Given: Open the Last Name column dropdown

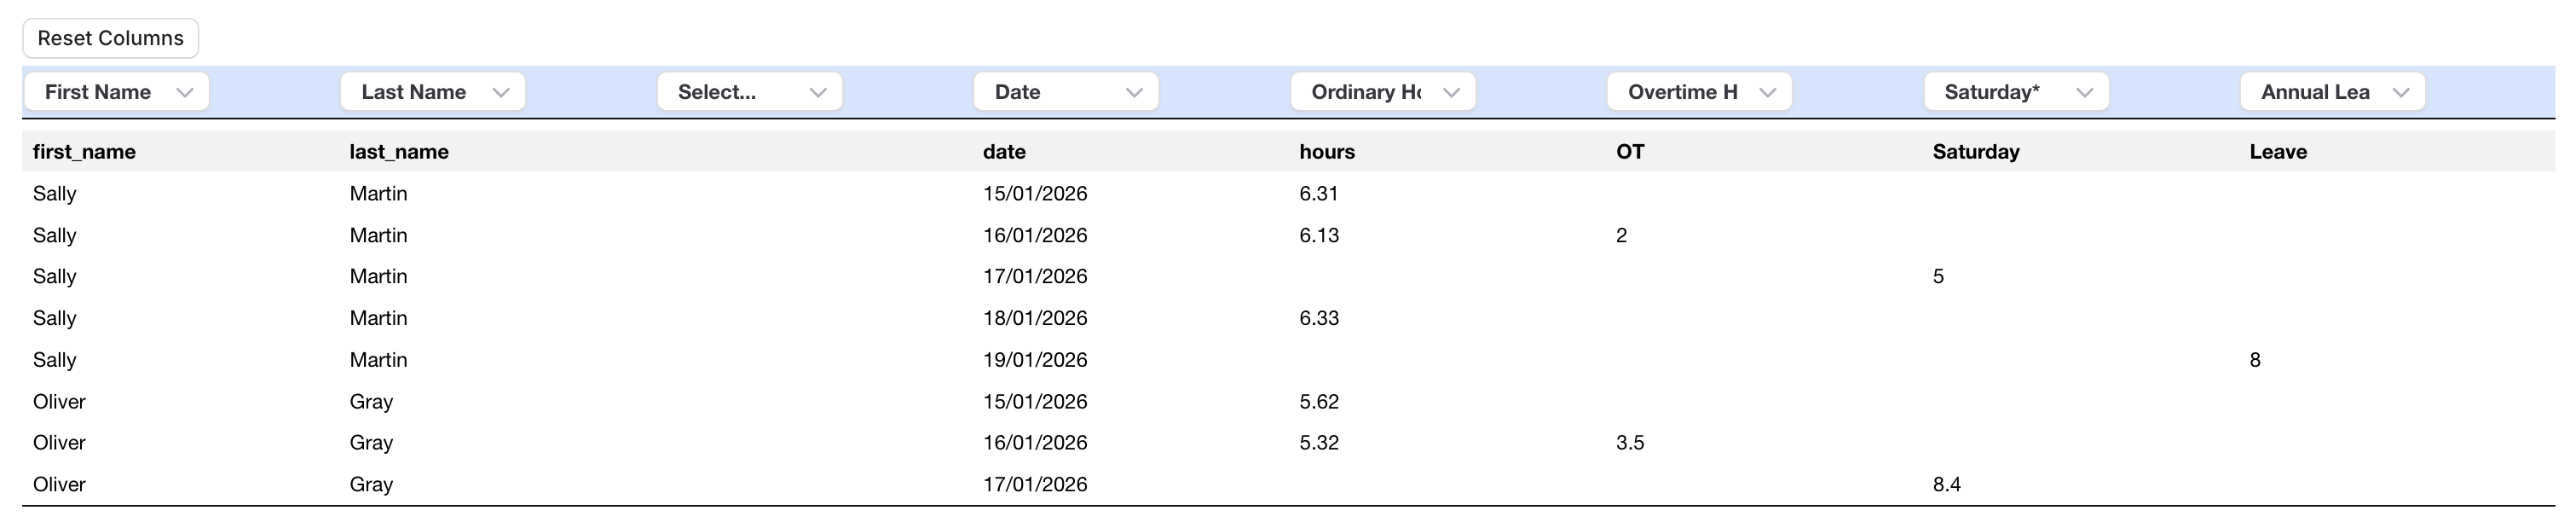Looking at the screenshot, I should point(432,92).
